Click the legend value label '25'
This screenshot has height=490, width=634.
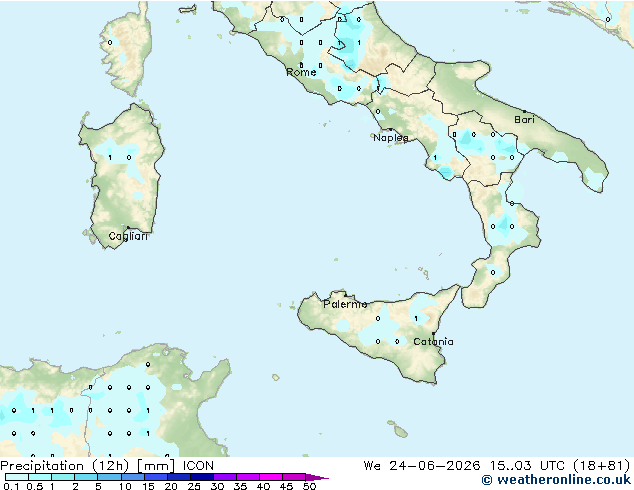pyautogui.click(x=194, y=486)
